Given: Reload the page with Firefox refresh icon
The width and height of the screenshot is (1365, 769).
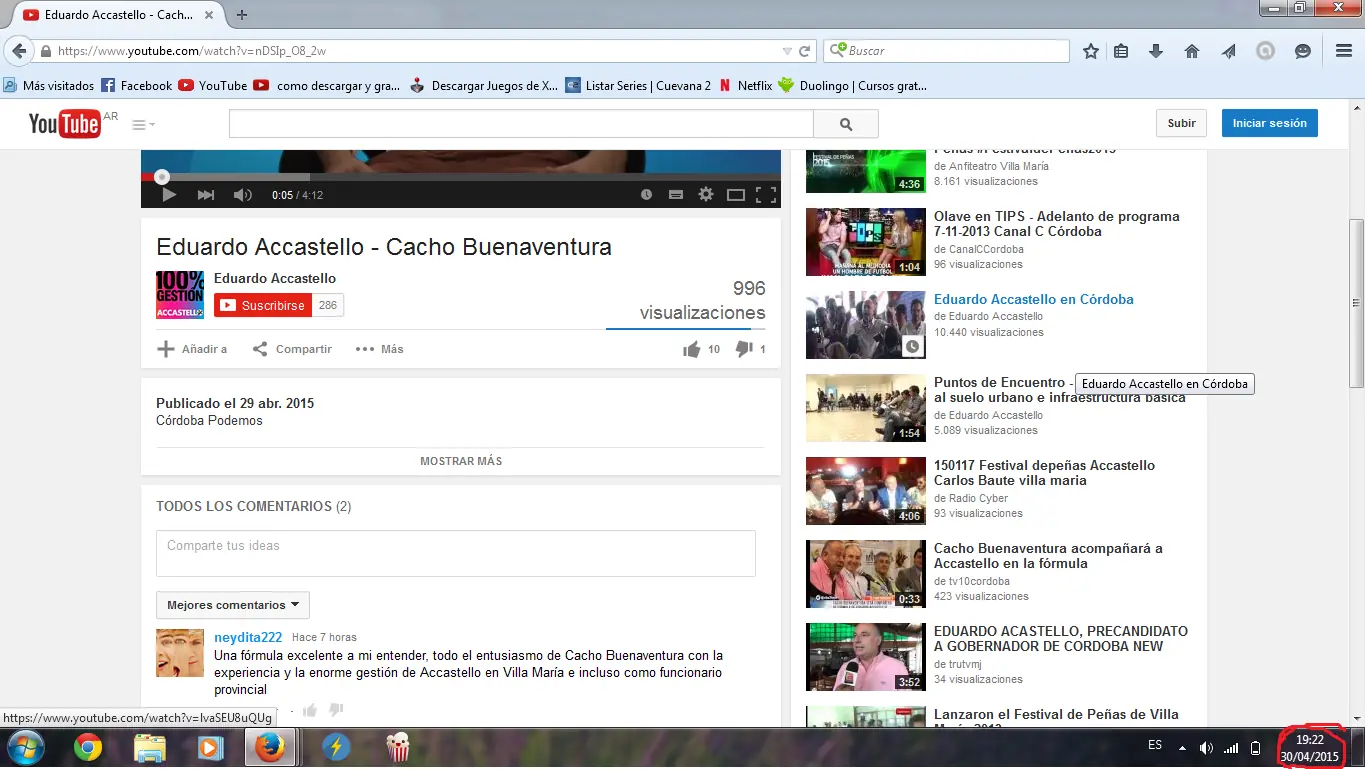Looking at the screenshot, I should click(804, 51).
